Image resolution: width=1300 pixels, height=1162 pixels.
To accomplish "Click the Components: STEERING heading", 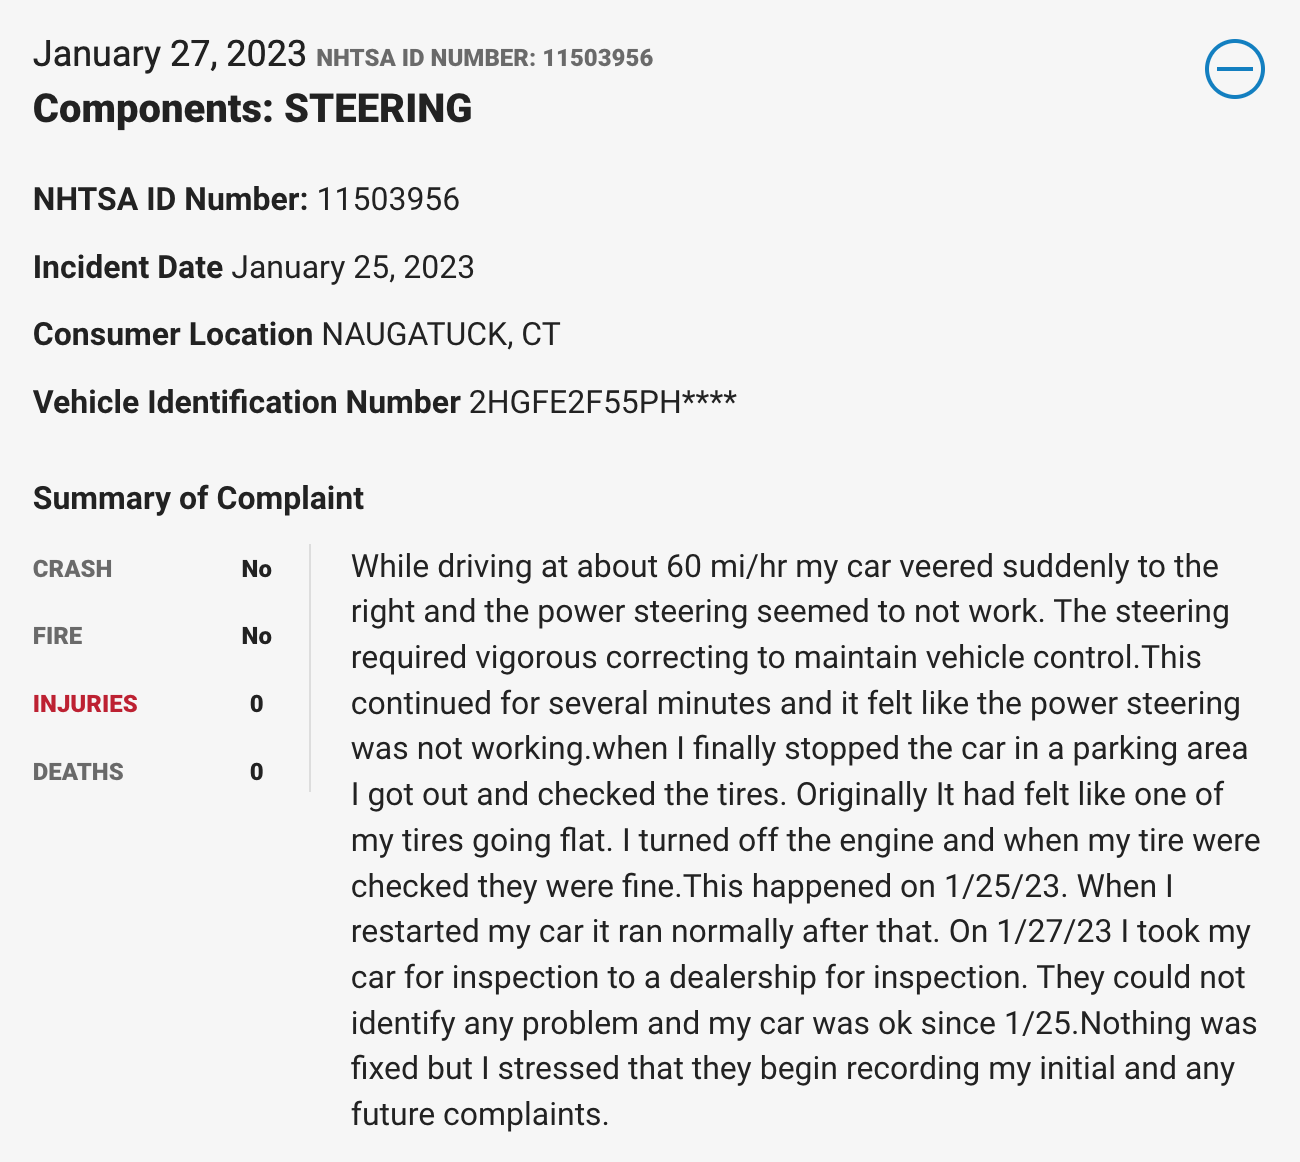I will (252, 108).
